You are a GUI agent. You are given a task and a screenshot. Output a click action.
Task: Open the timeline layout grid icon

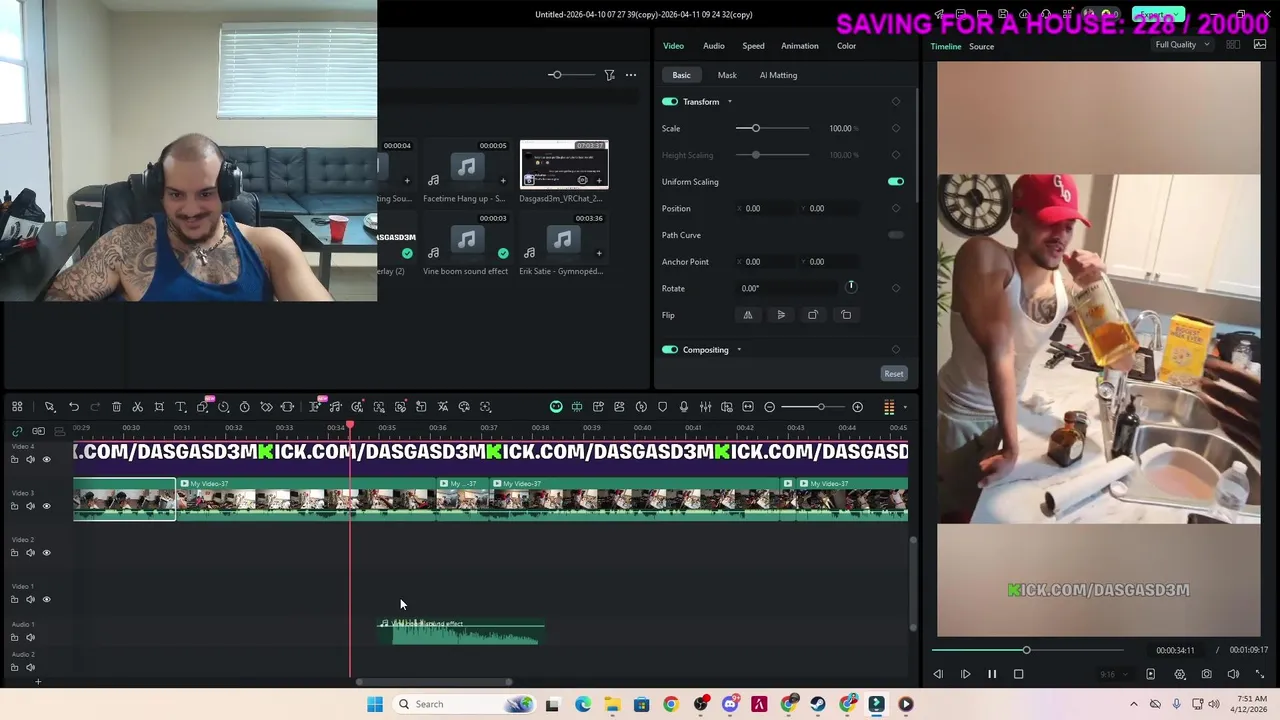click(x=17, y=407)
